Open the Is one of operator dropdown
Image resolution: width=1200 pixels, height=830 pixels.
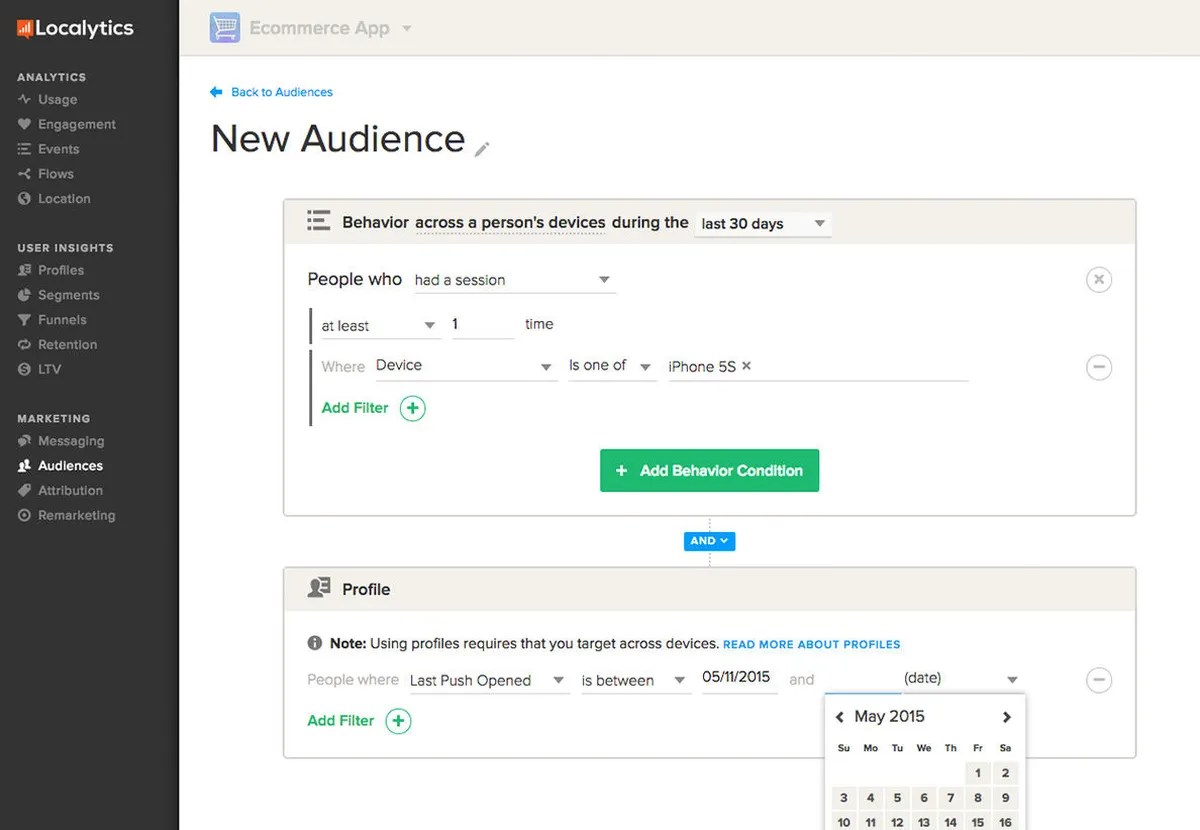click(x=611, y=366)
